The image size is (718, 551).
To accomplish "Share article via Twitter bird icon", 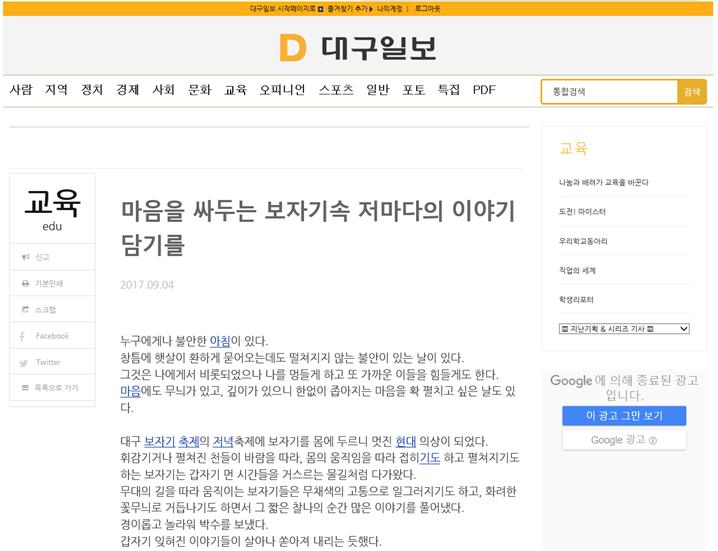I will (x=25, y=362).
